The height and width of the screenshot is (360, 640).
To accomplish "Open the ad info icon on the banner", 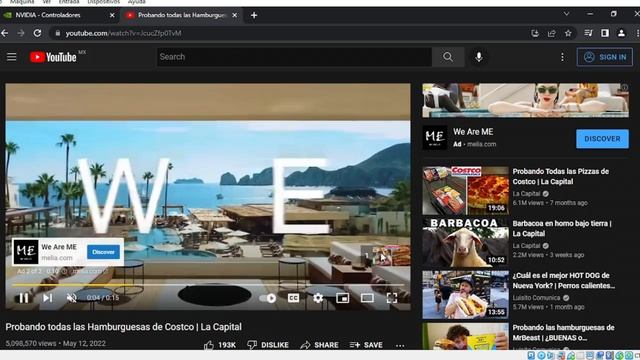I will 624,87.
